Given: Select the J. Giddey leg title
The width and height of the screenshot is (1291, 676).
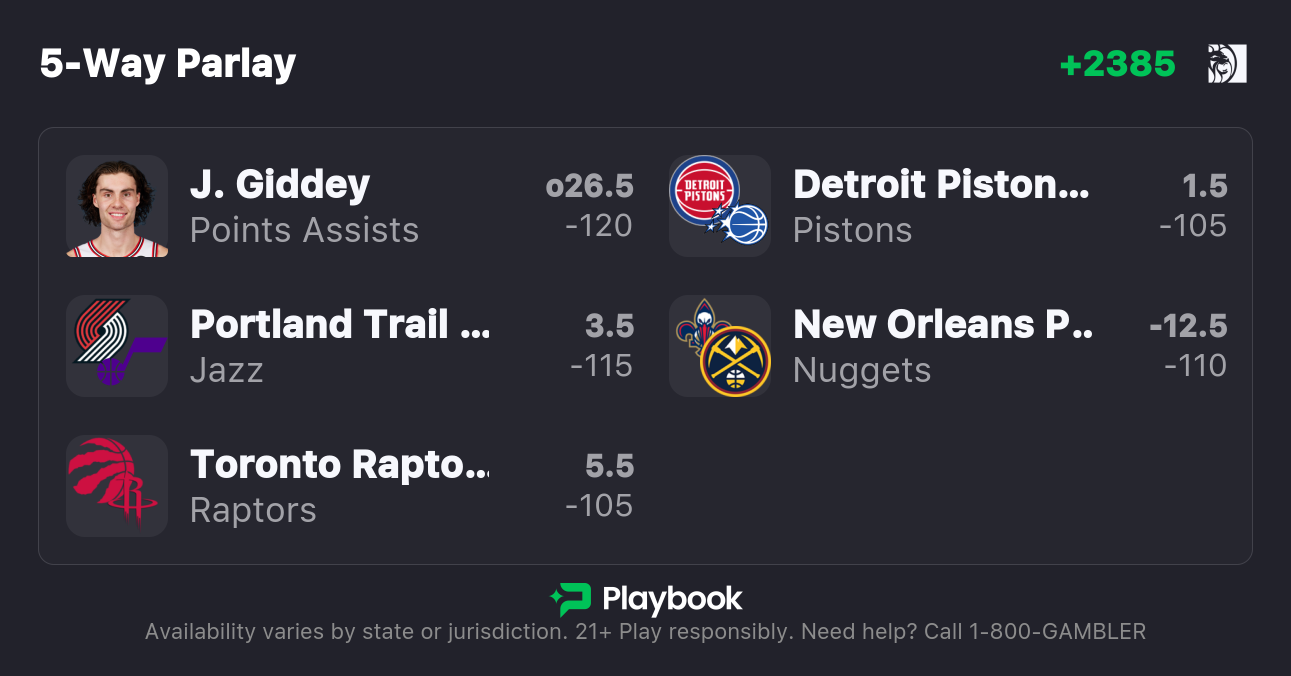Looking at the screenshot, I should click(280, 185).
